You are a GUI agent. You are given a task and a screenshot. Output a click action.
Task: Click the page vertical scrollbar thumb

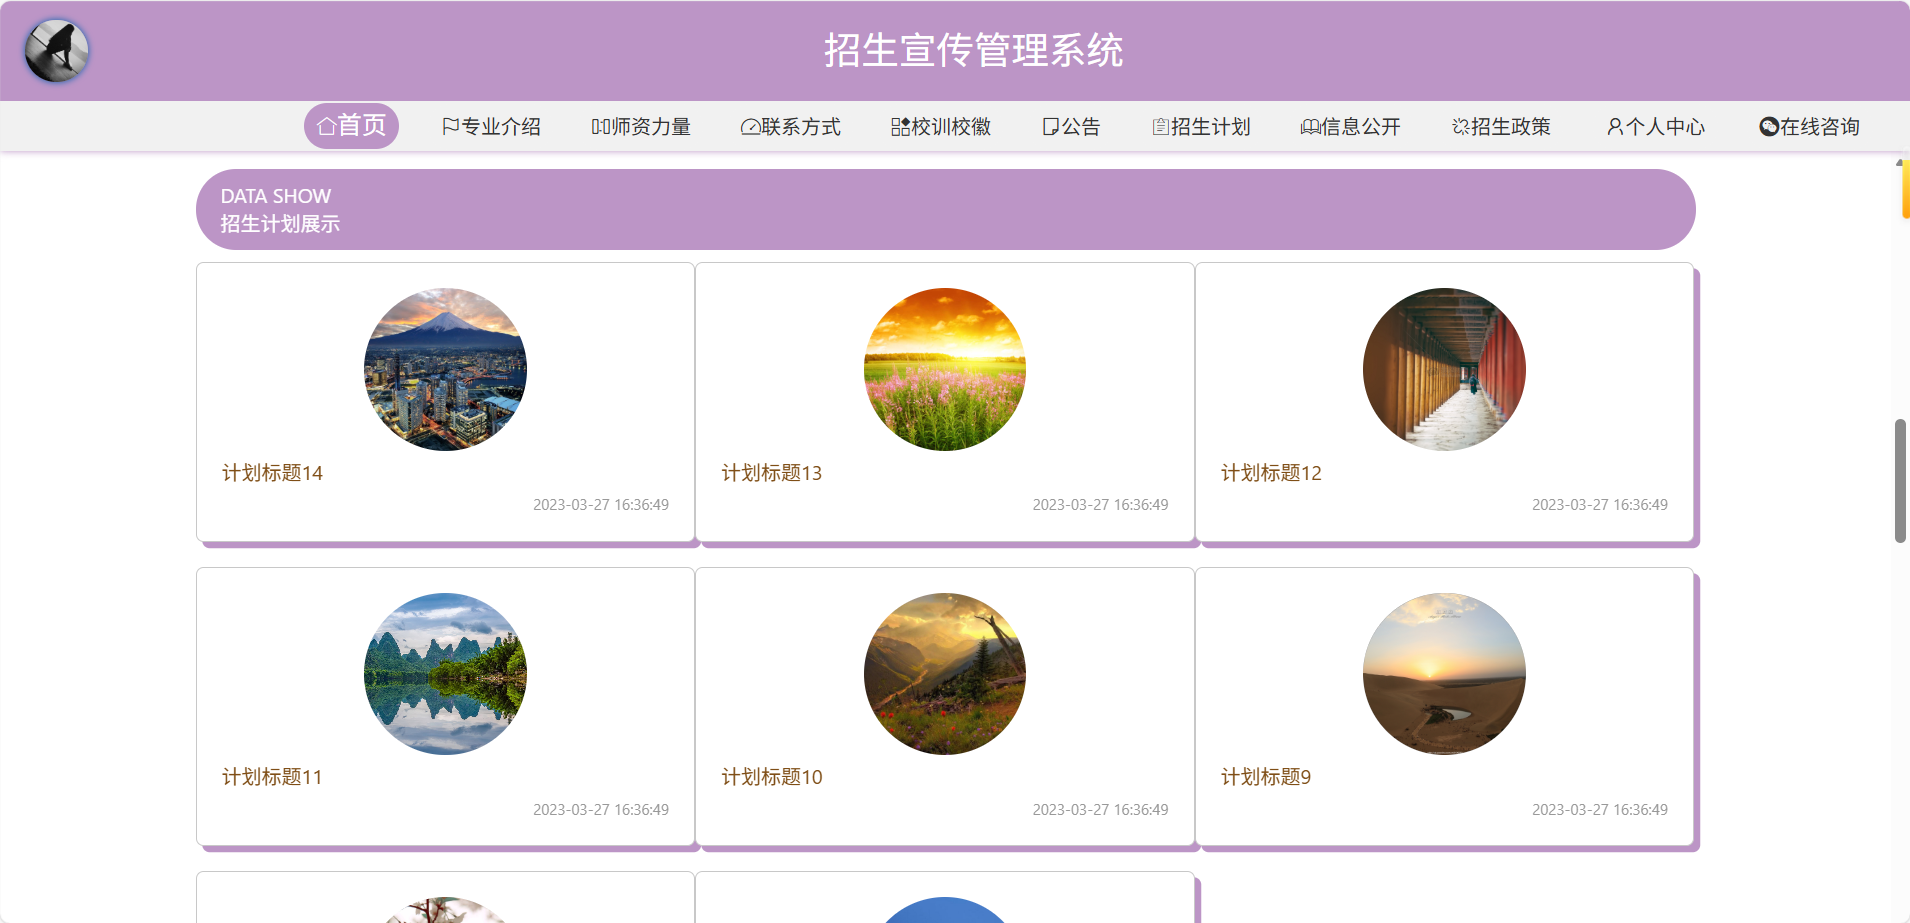tap(1900, 481)
